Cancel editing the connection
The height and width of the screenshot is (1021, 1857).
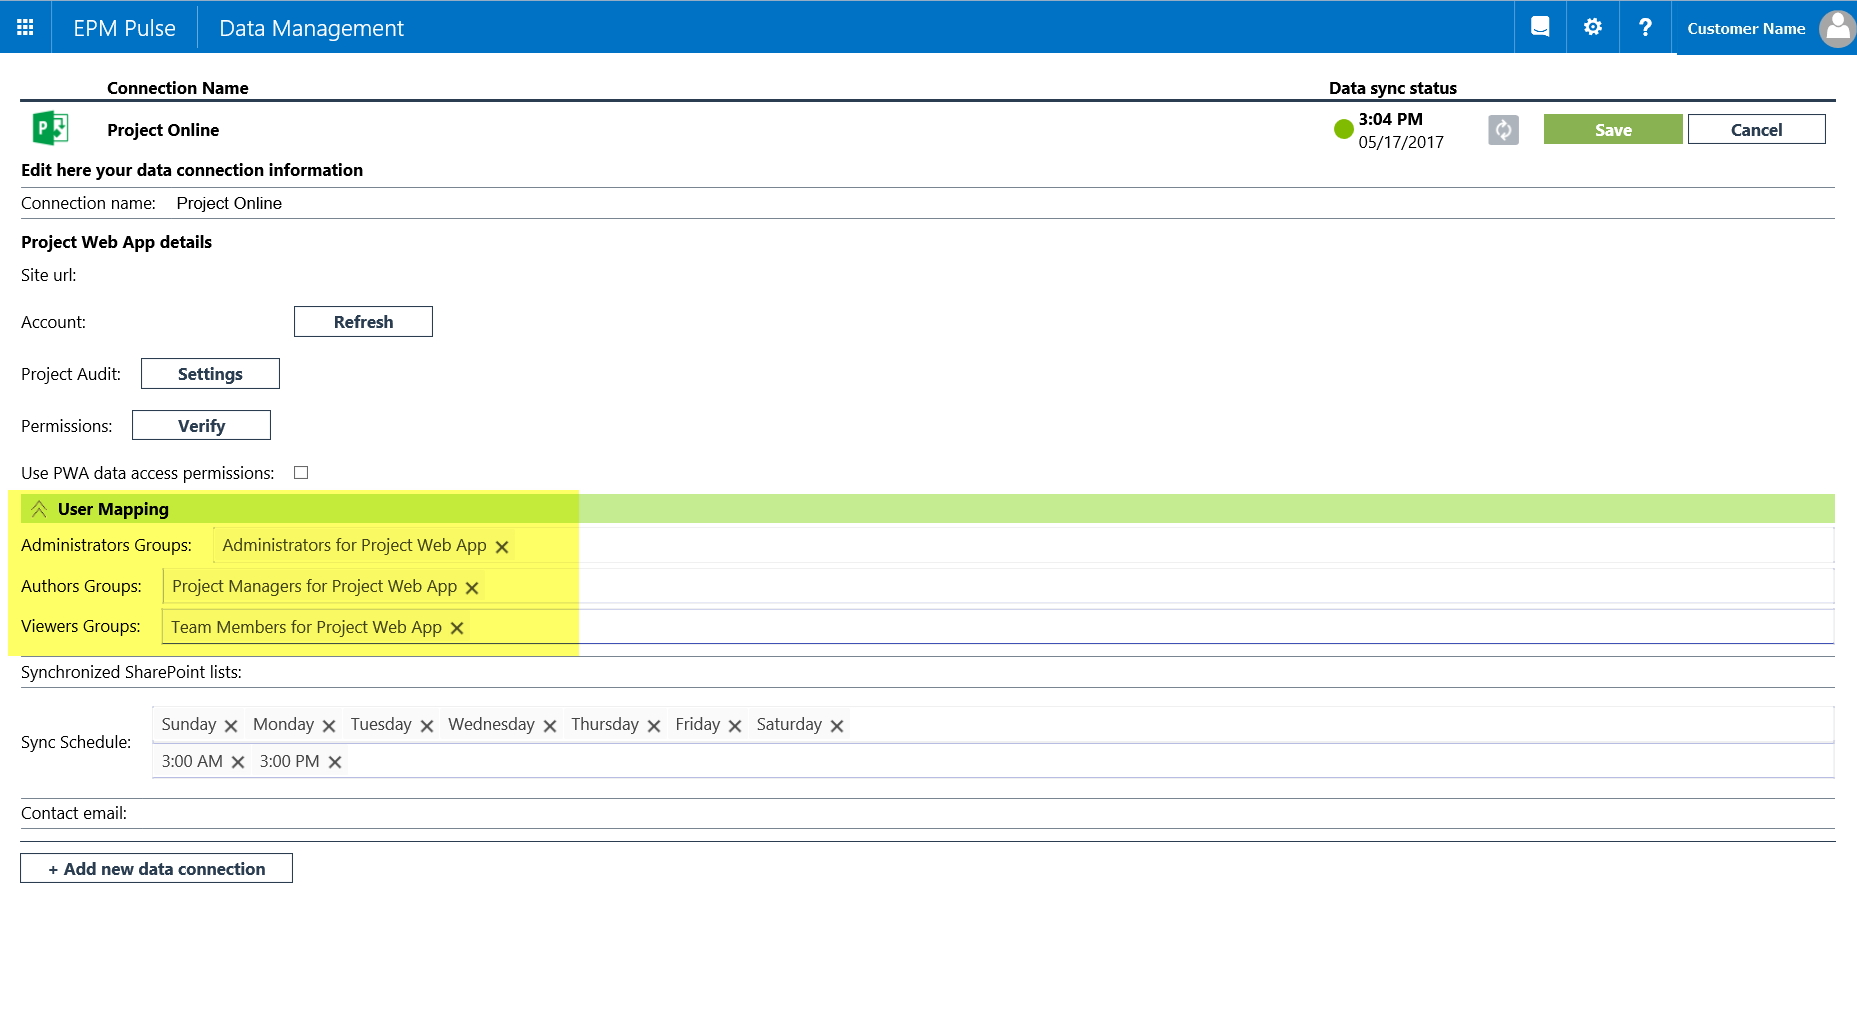pos(1756,129)
